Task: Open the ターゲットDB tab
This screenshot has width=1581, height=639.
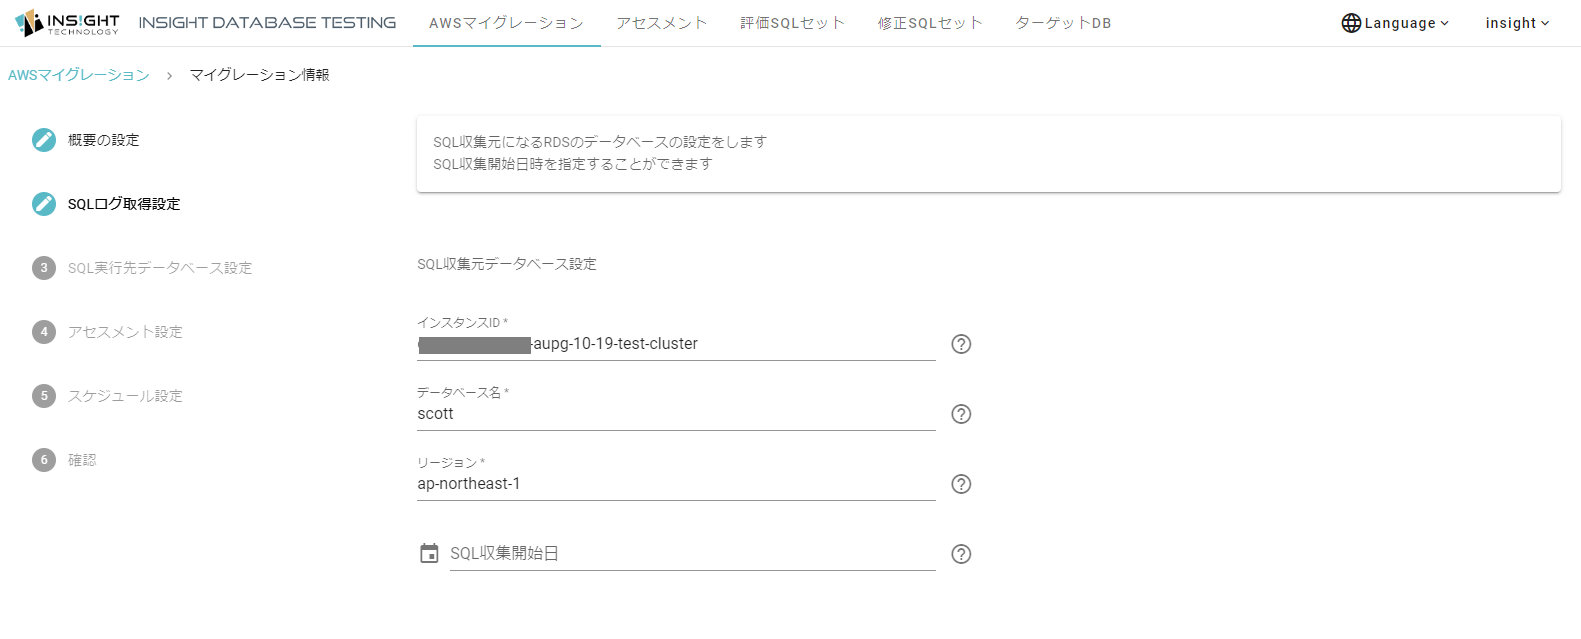Action: pos(1063,23)
